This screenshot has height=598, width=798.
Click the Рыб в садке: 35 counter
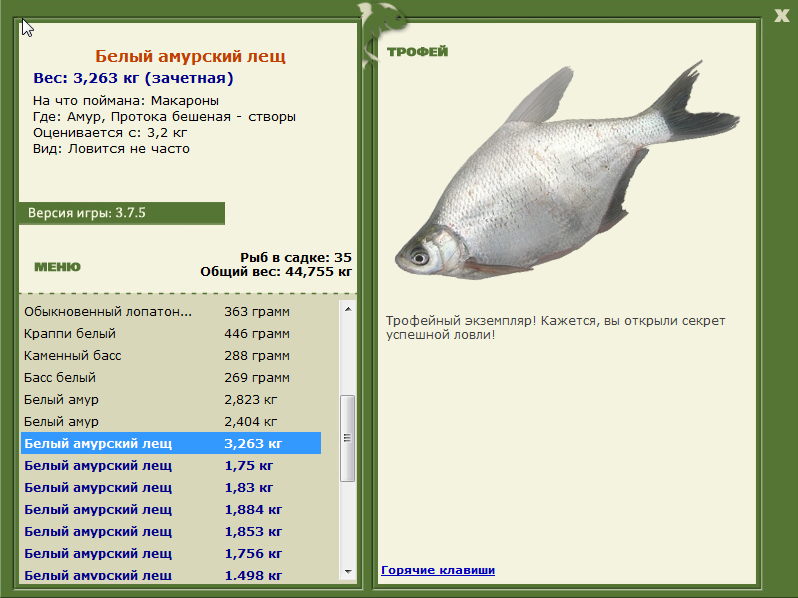(296, 258)
